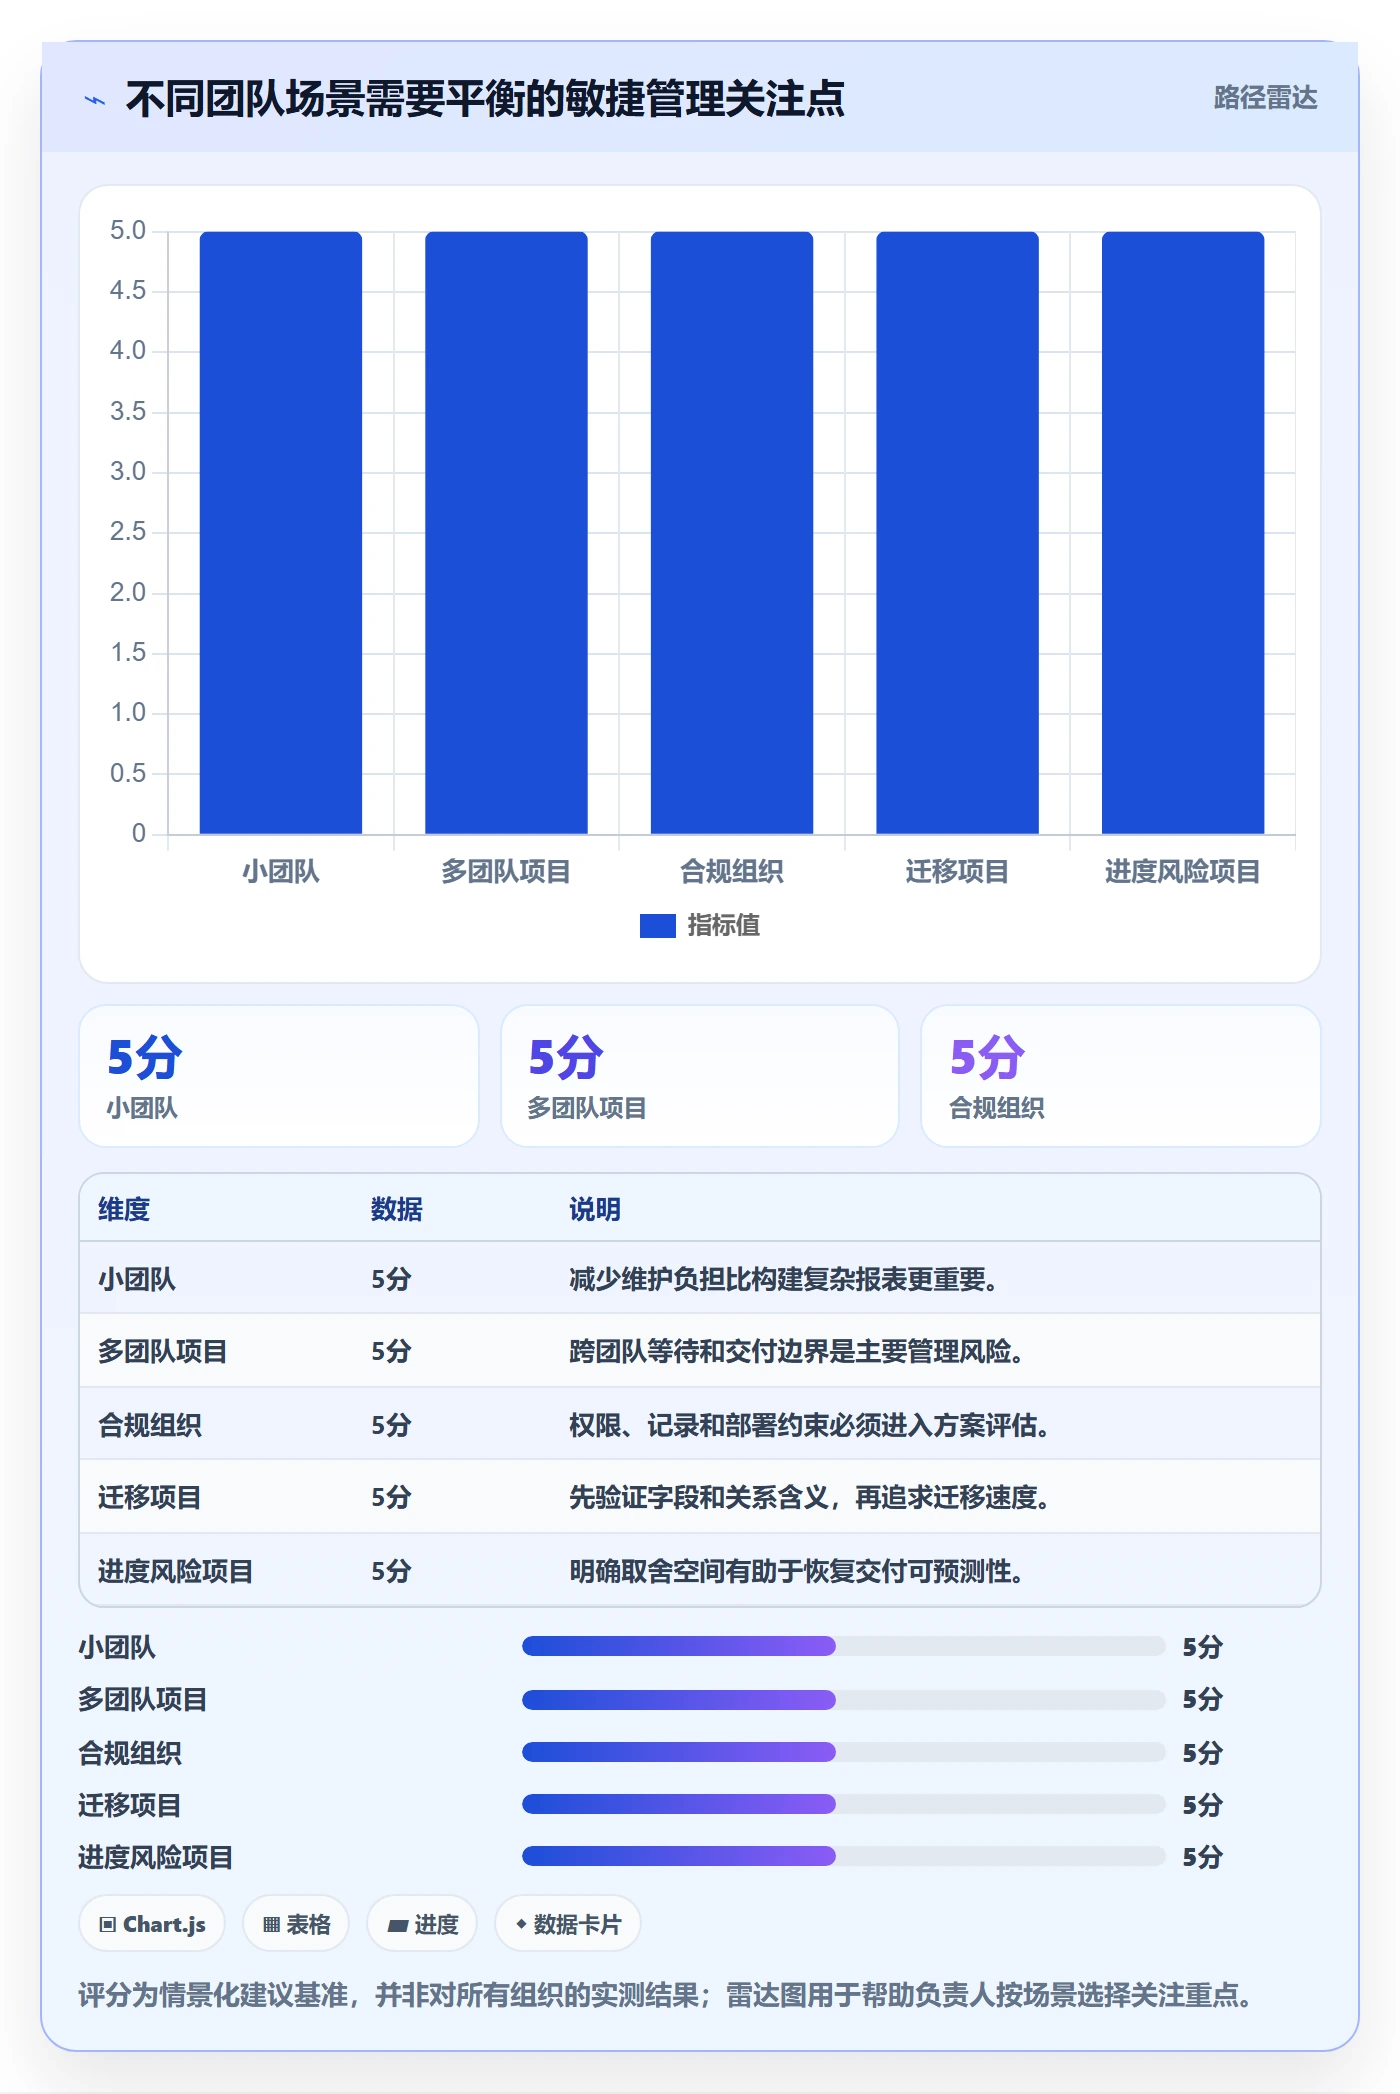Image resolution: width=1400 pixels, height=2094 pixels.
Task: Select the 多团队项目 table row cell
Action: point(163,1352)
